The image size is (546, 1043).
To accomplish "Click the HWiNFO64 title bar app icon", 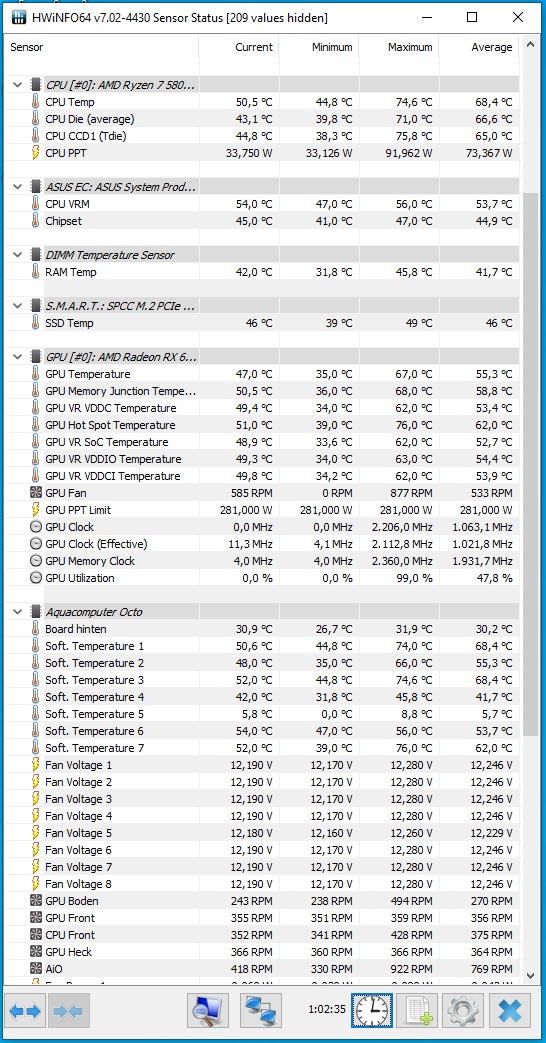I will pyautogui.click(x=19, y=18).
